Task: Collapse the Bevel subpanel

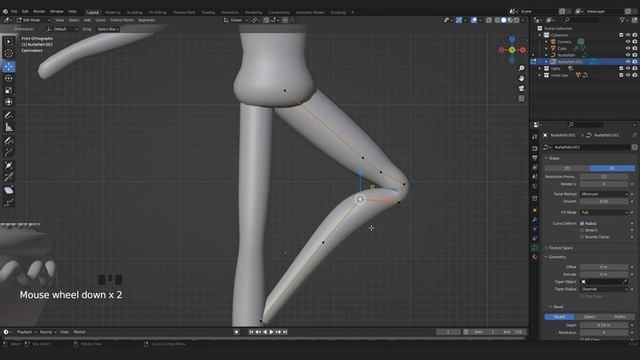Action: pyautogui.click(x=556, y=307)
